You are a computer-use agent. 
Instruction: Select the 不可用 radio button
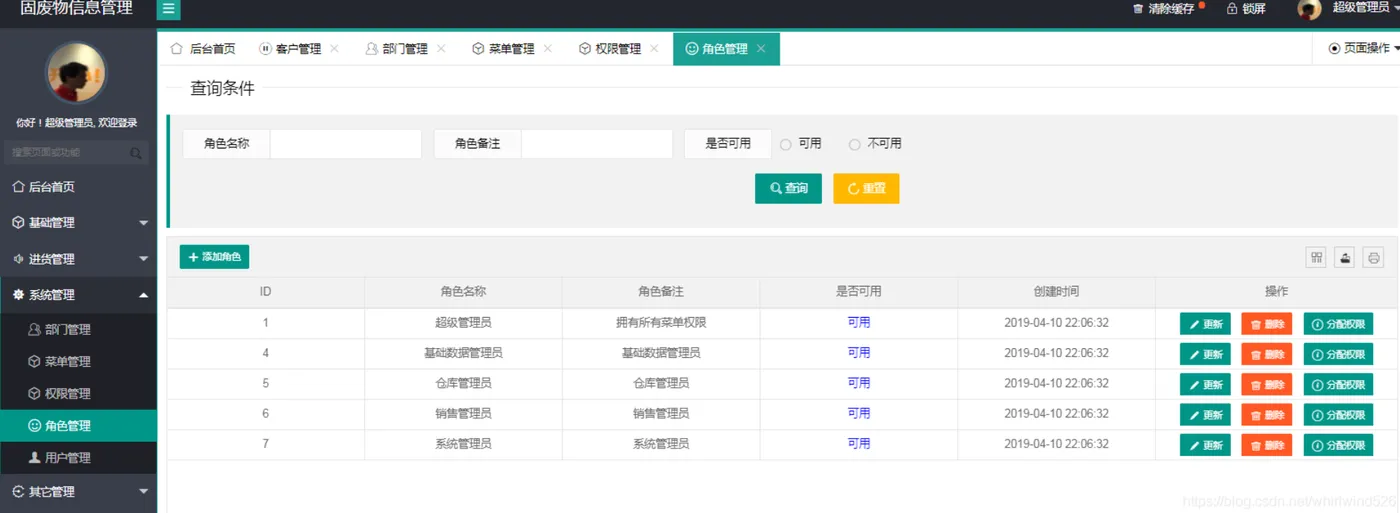click(x=855, y=144)
